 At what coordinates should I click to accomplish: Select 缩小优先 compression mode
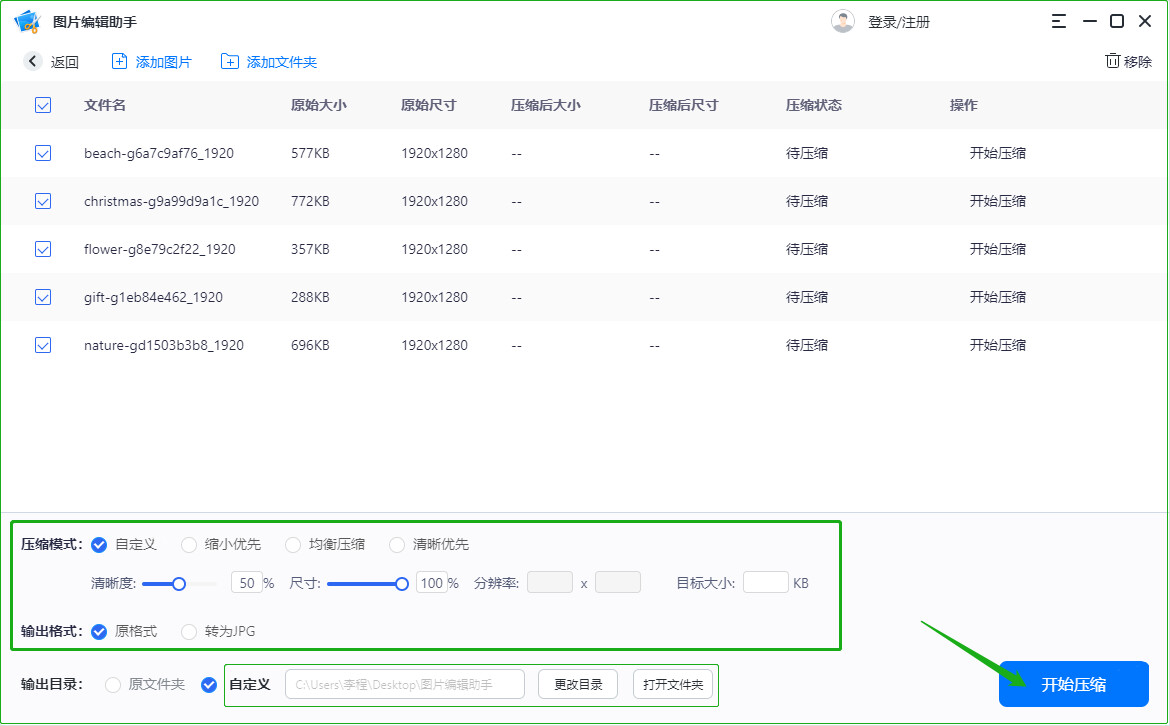pyautogui.click(x=189, y=545)
